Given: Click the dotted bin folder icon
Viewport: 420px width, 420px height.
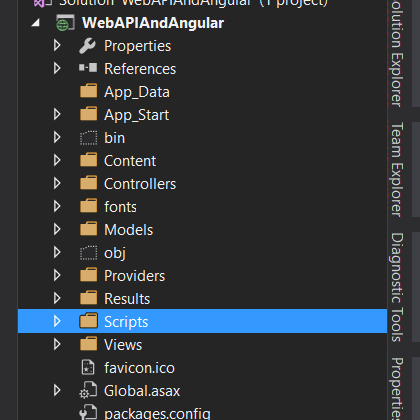Looking at the screenshot, I should (89, 138).
